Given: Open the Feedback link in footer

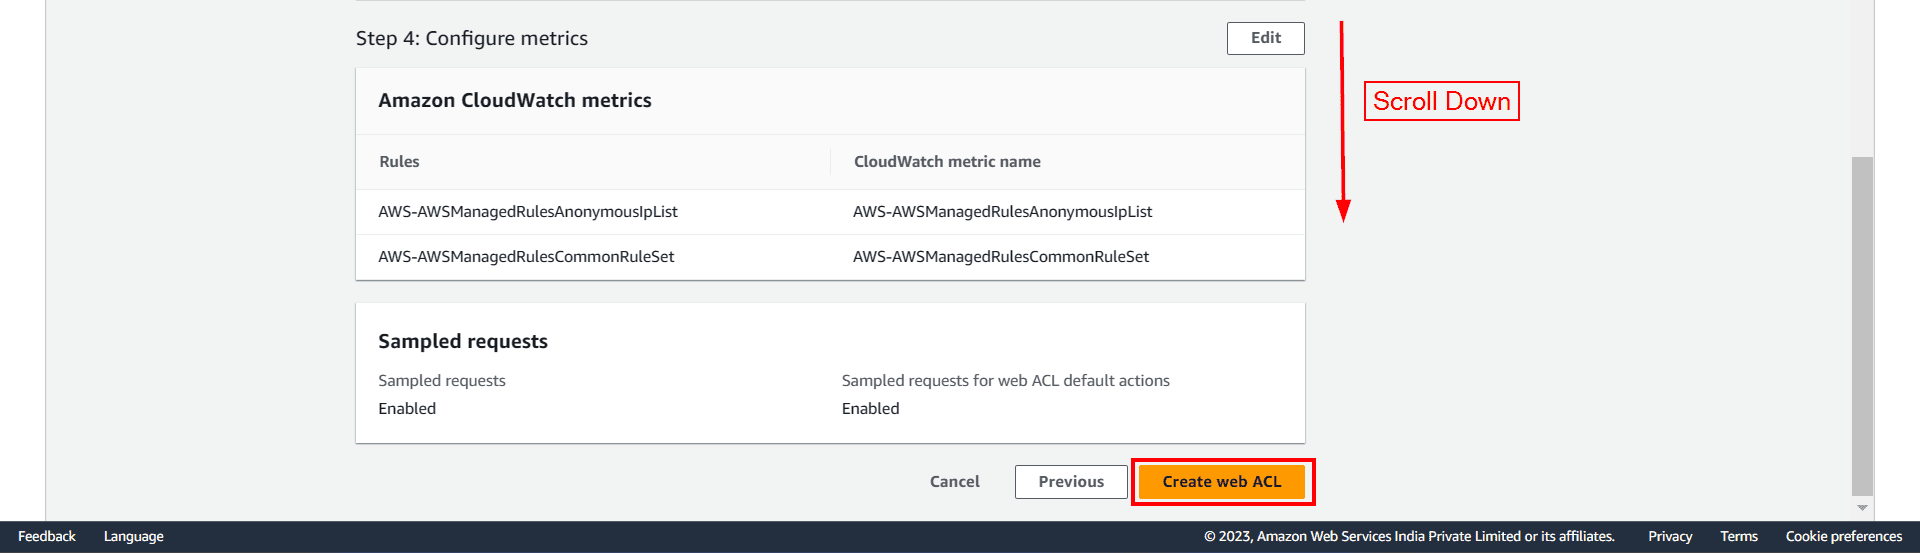Looking at the screenshot, I should pyautogui.click(x=47, y=537).
